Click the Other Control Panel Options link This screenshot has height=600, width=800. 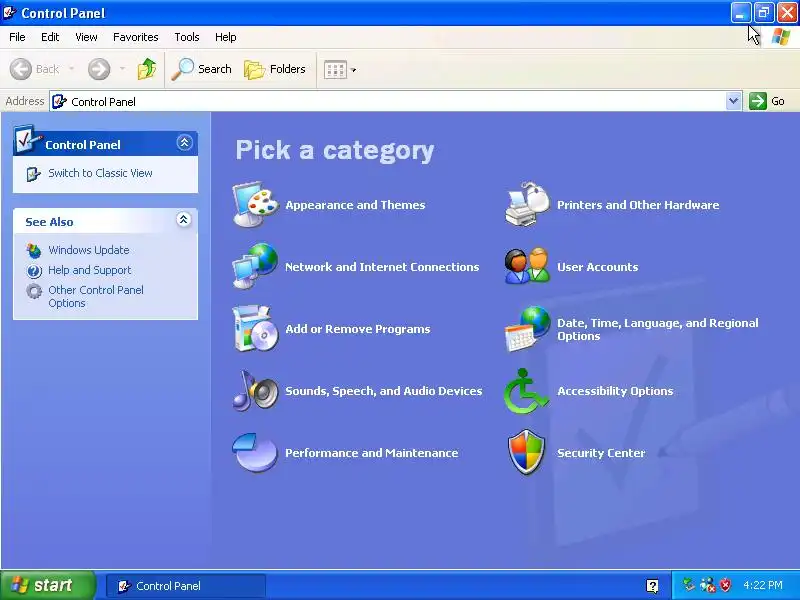click(96, 296)
